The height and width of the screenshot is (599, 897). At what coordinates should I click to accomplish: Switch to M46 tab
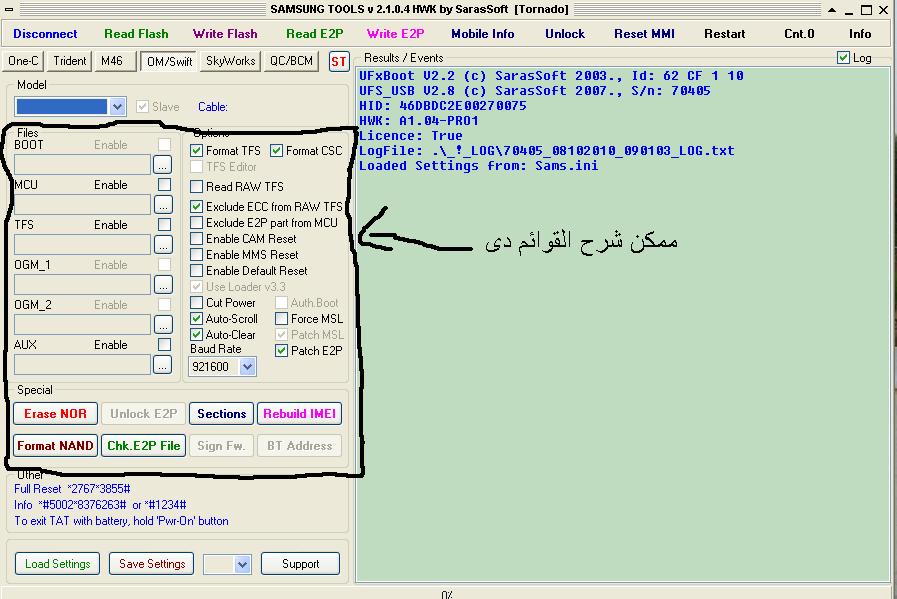[115, 61]
